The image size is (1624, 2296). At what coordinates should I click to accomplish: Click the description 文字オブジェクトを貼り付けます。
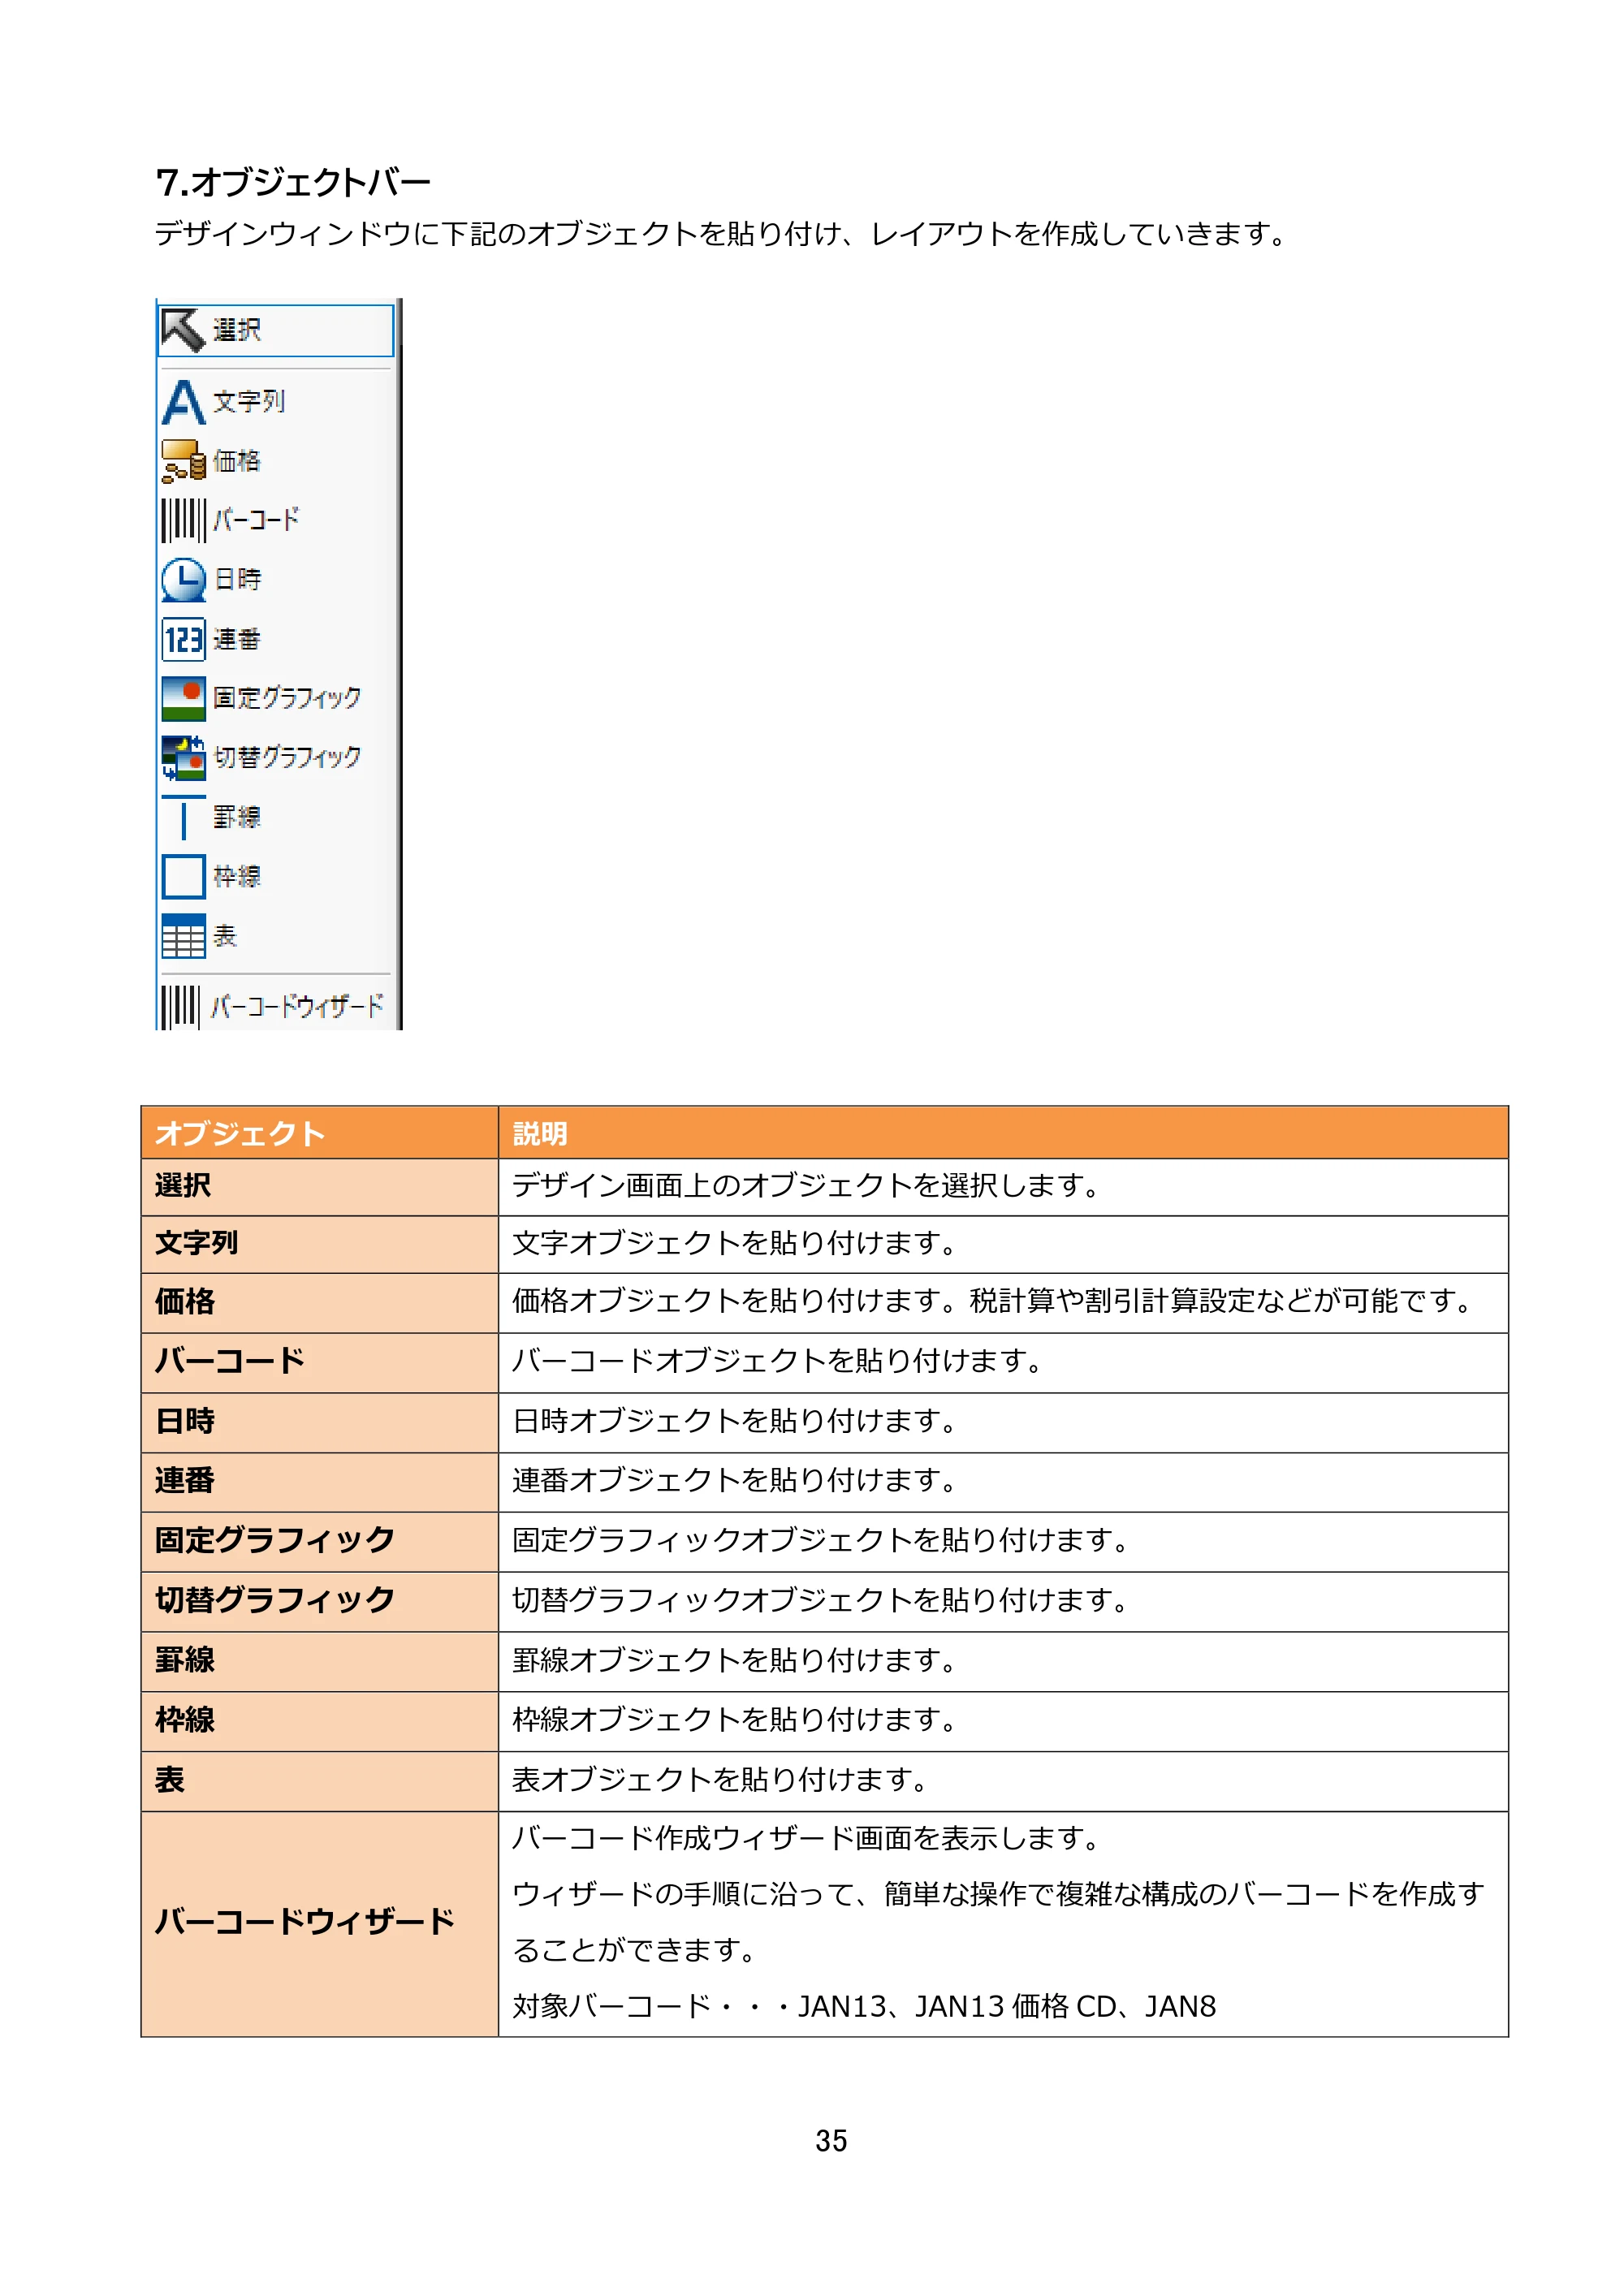tap(735, 1243)
